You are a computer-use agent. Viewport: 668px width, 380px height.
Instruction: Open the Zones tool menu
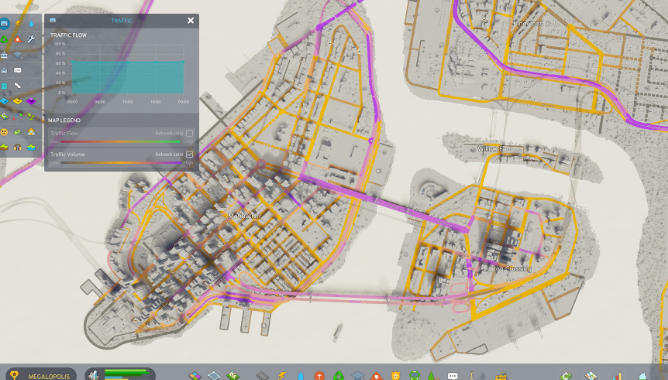tap(195, 376)
